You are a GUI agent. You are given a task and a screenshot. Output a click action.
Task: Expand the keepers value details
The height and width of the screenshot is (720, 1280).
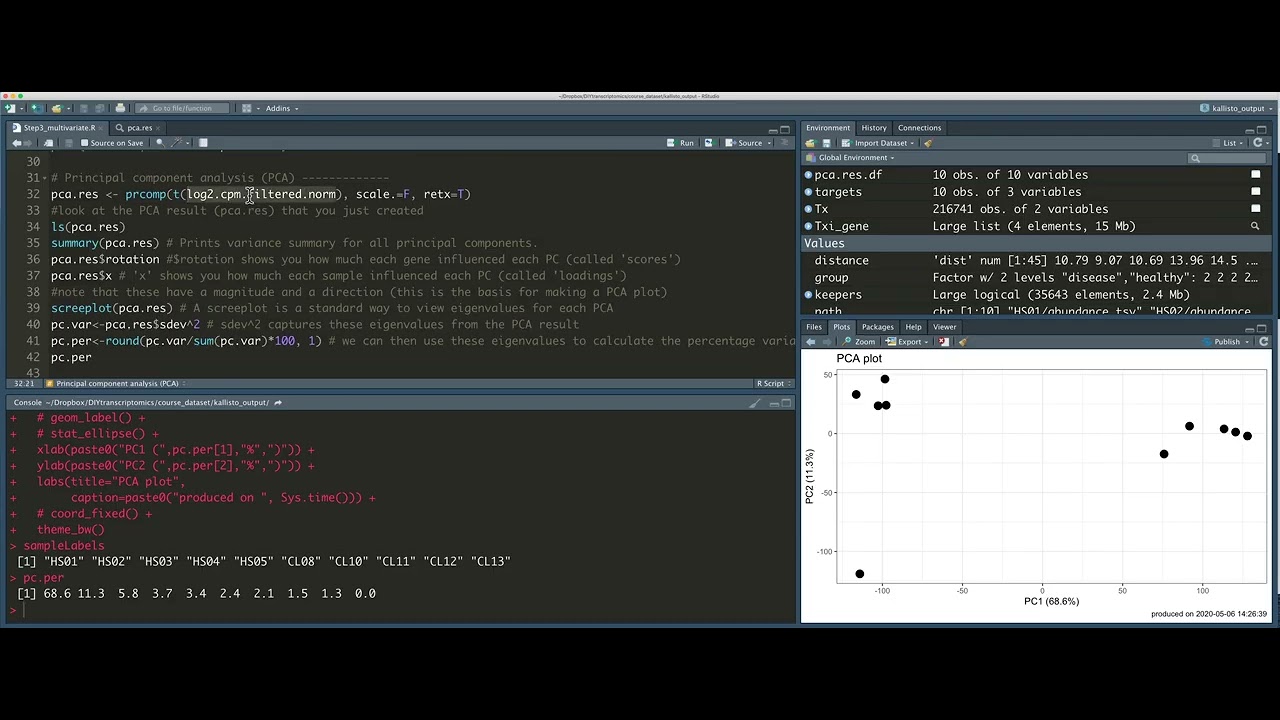808,295
